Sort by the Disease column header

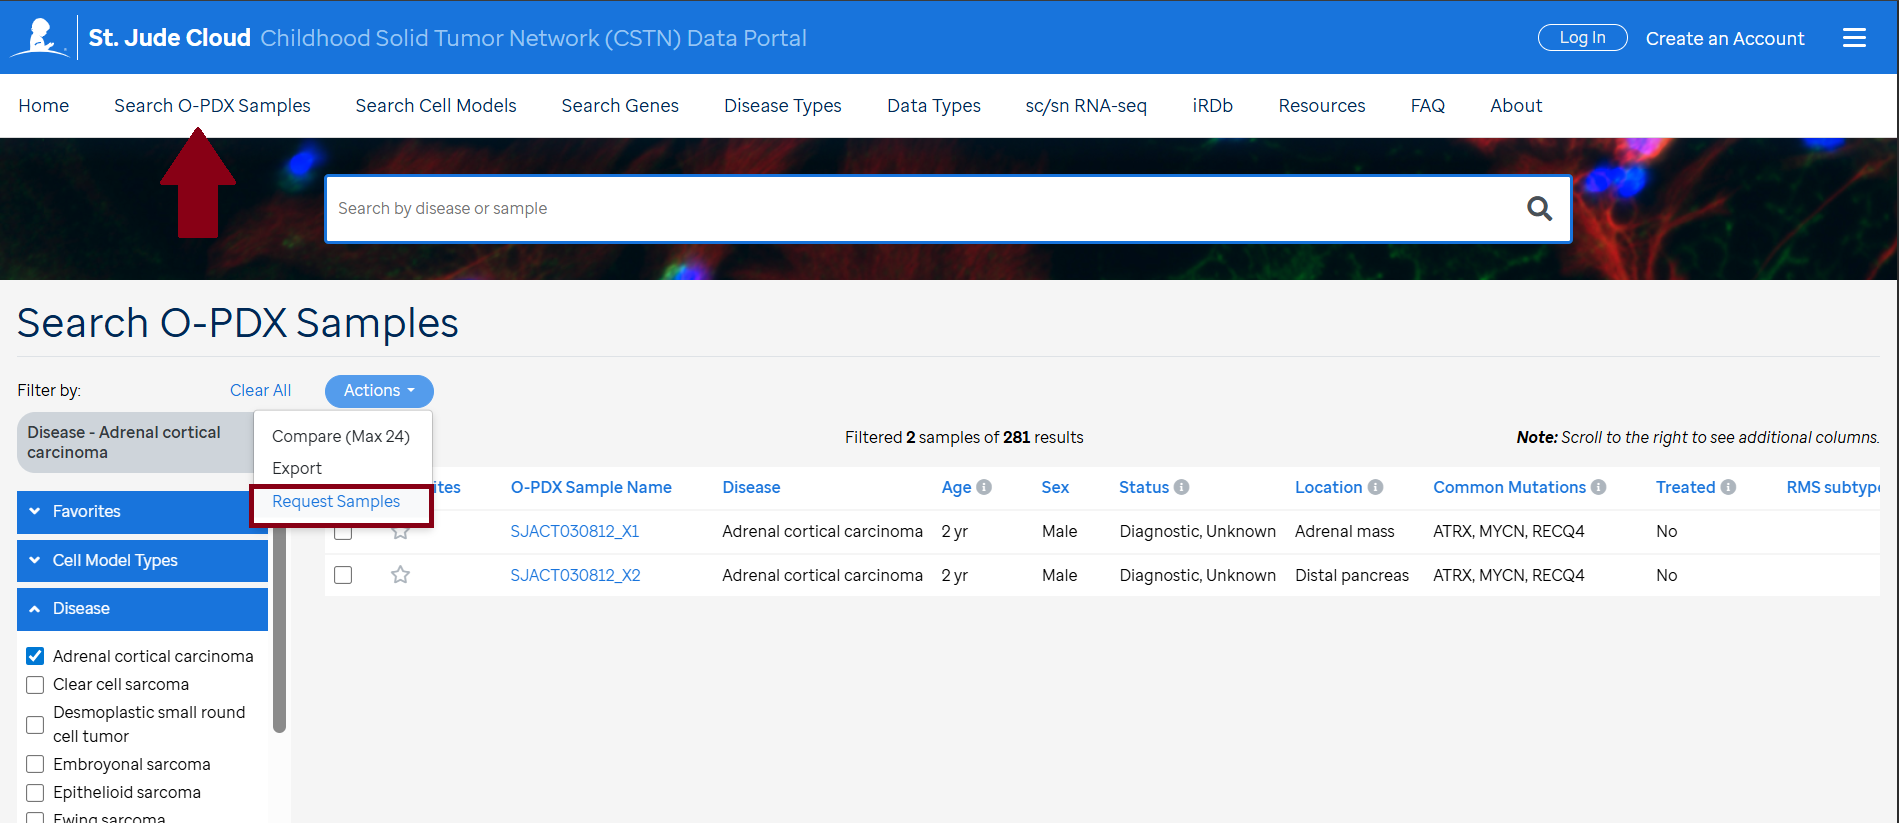coord(751,487)
